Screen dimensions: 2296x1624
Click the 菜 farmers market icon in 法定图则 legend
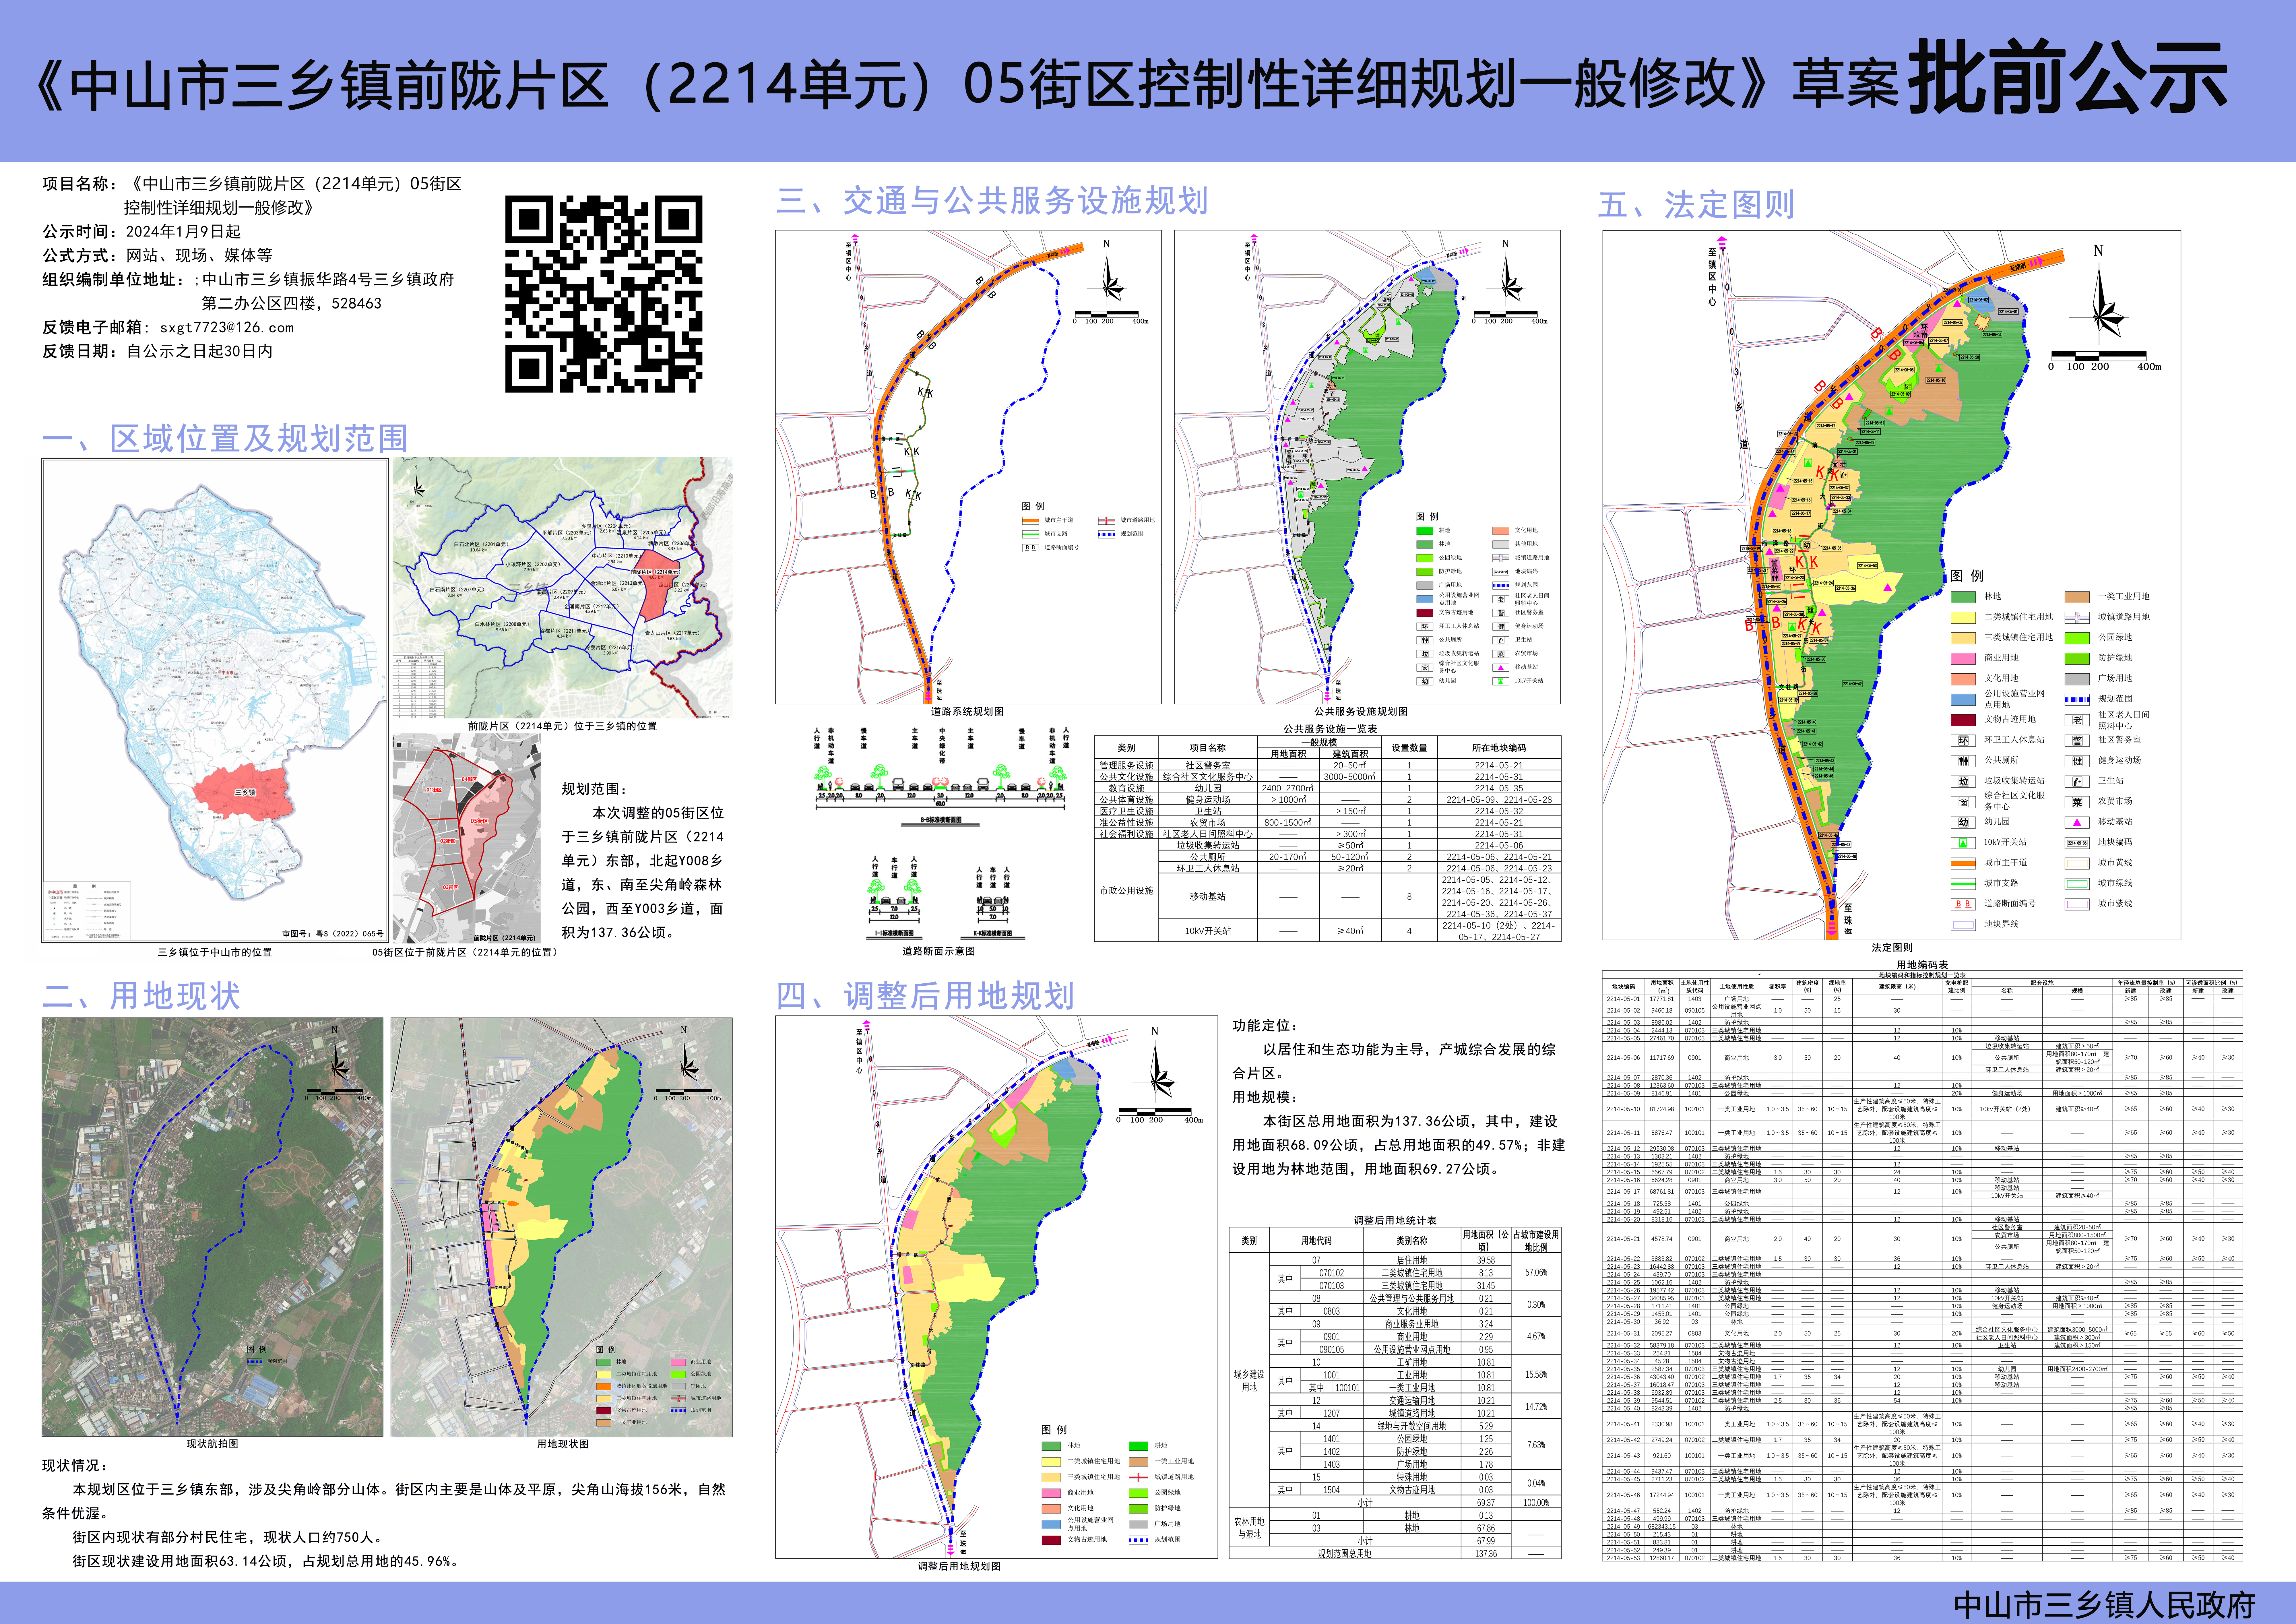coord(2077,802)
